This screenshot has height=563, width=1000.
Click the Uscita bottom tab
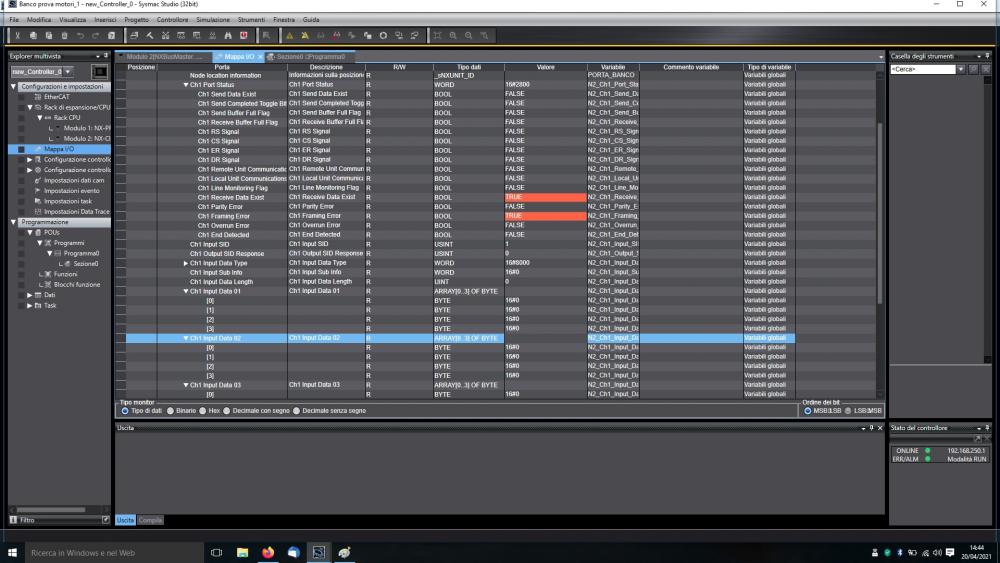pyautogui.click(x=126, y=520)
